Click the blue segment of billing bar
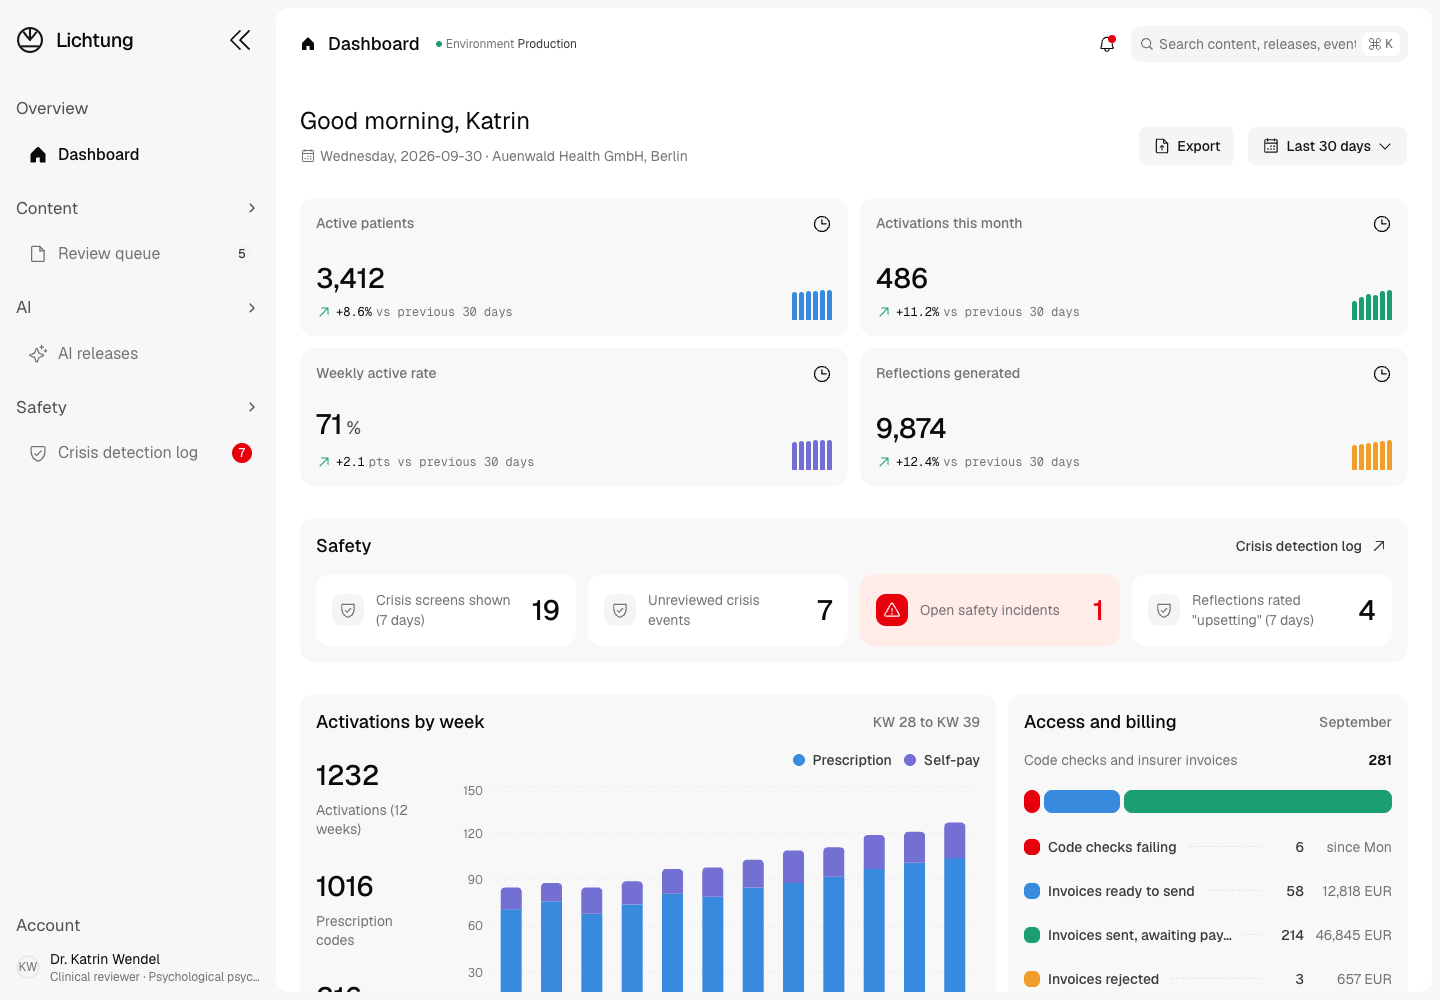The height and width of the screenshot is (1000, 1440). pos(1082,801)
